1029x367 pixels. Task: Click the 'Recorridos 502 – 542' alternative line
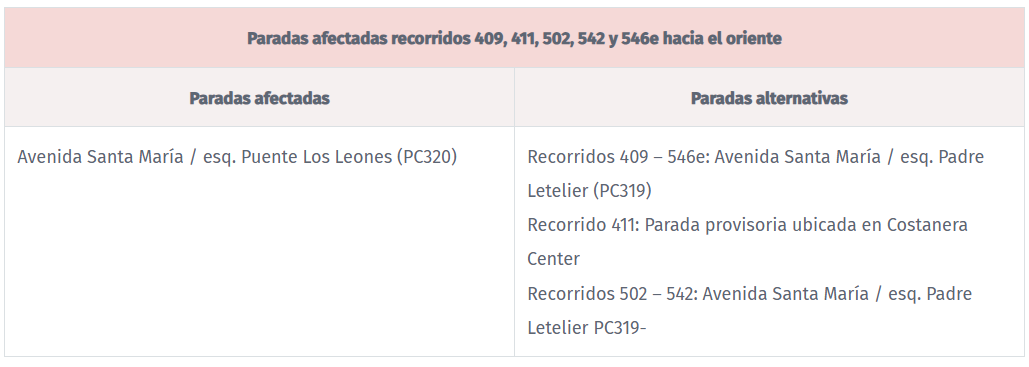tap(749, 293)
